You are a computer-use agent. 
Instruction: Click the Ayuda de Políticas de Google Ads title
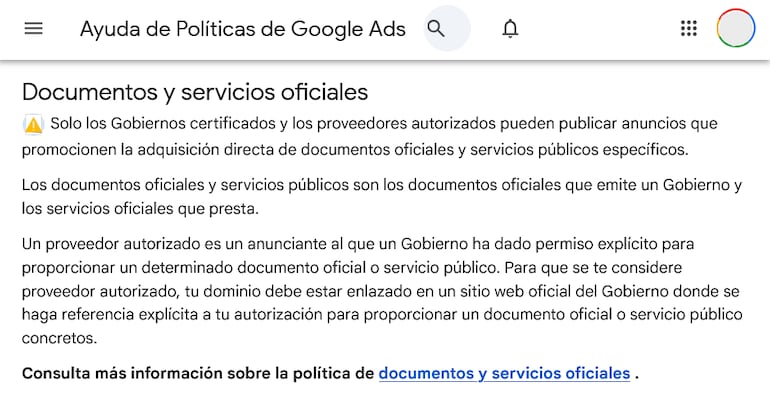243,29
